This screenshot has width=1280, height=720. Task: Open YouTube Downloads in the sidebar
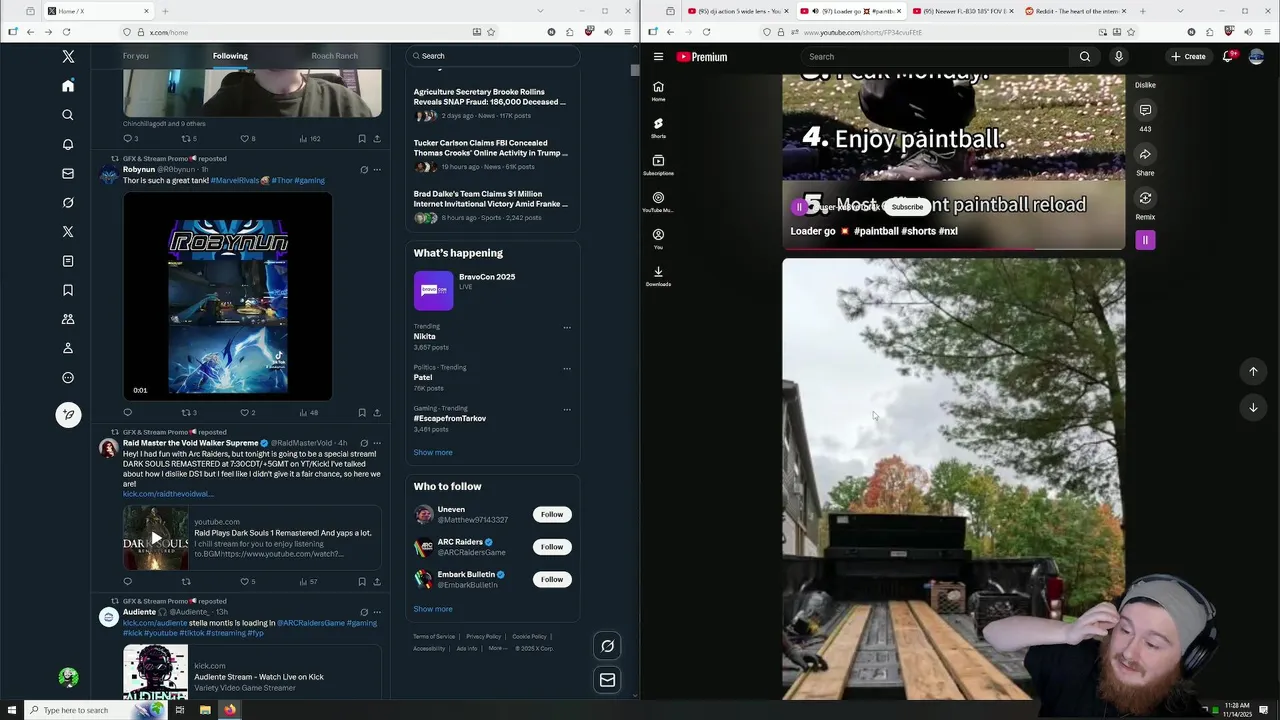pyautogui.click(x=658, y=275)
